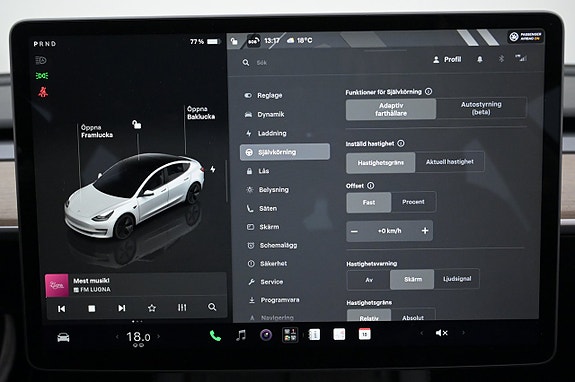Open the Profil driver profile menu

click(x=447, y=59)
